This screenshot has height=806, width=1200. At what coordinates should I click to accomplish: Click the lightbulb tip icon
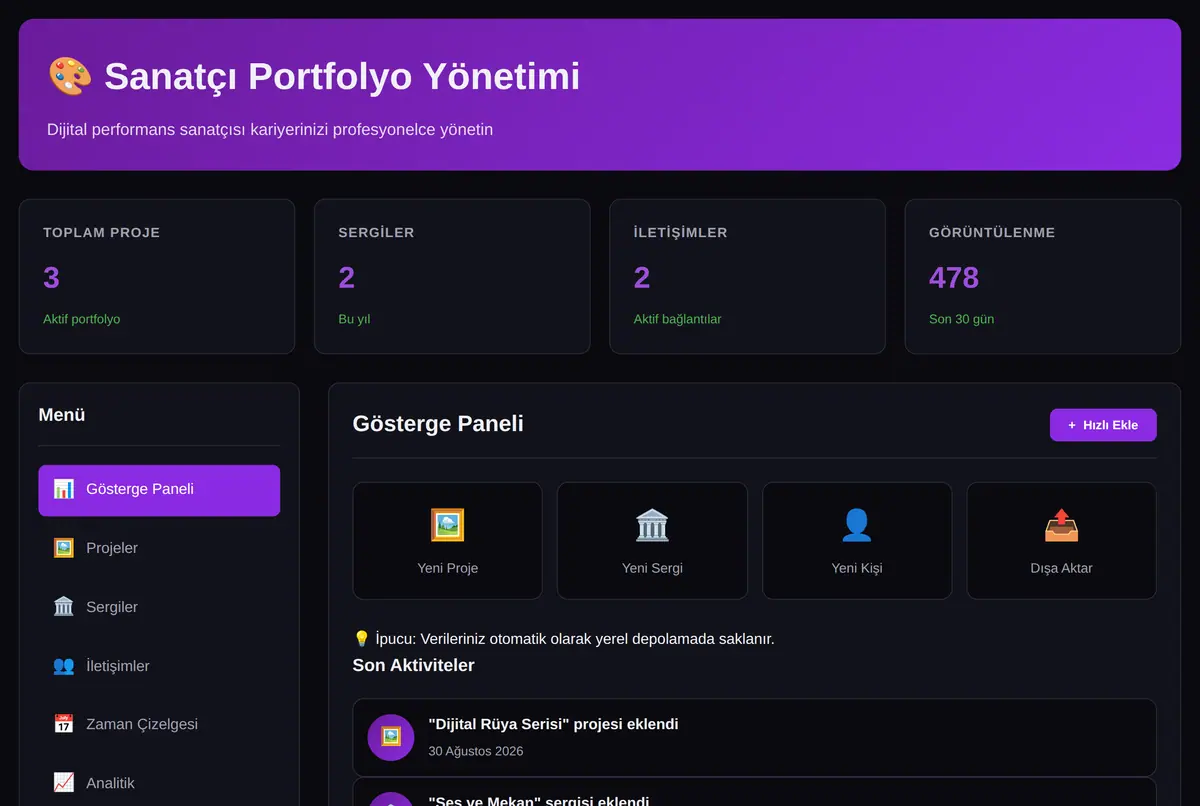(362, 638)
